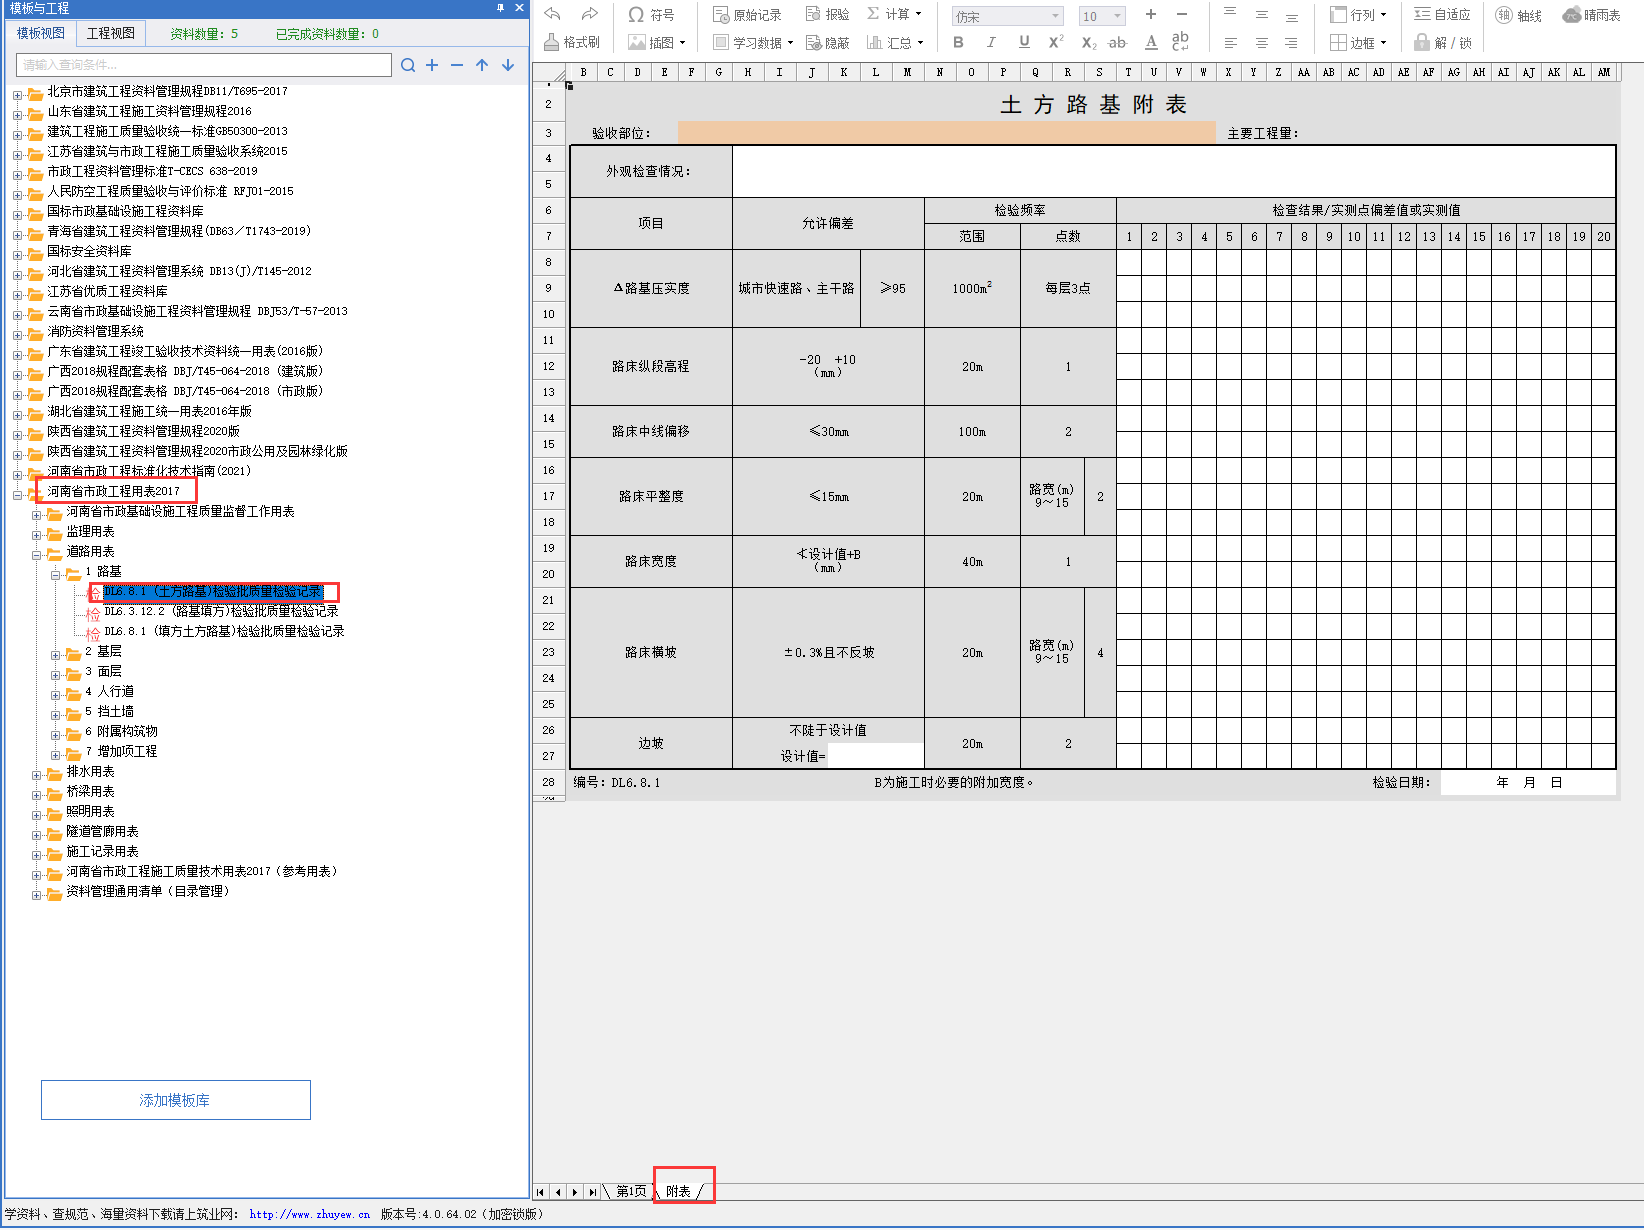Align text left
This screenshot has height=1230, width=1644.
coord(1231,43)
